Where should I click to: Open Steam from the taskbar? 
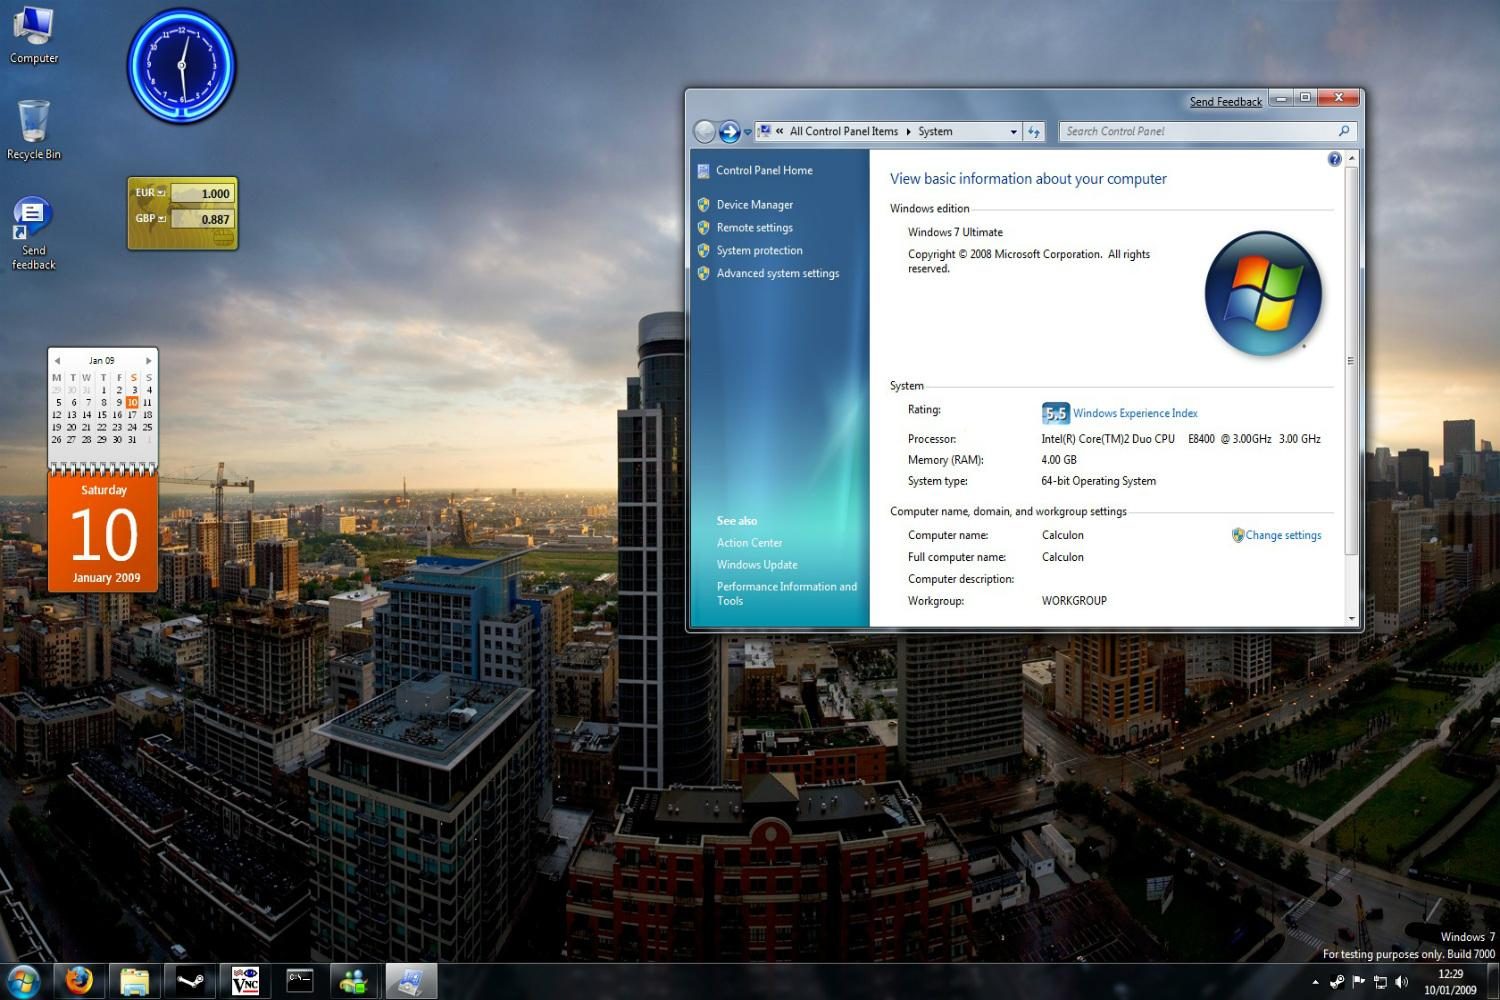click(x=190, y=981)
